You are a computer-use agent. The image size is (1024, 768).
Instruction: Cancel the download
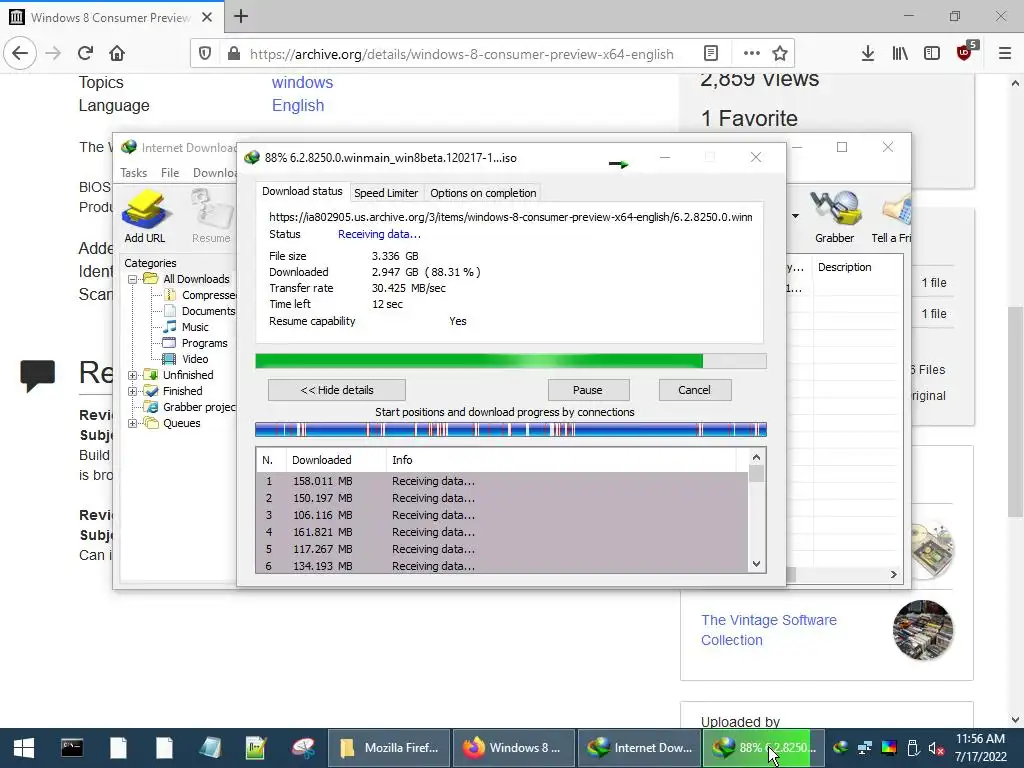click(x=695, y=390)
